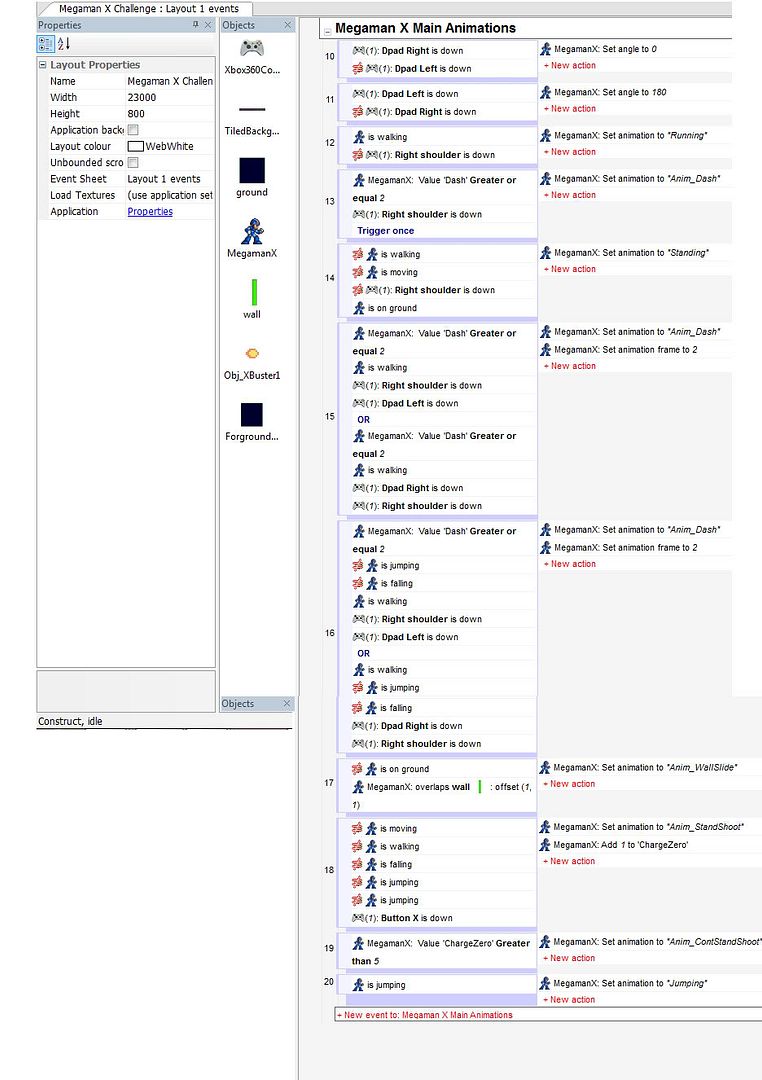Image resolution: width=762 pixels, height=1080 pixels.
Task: Add new action to event 17
Action: click(569, 784)
